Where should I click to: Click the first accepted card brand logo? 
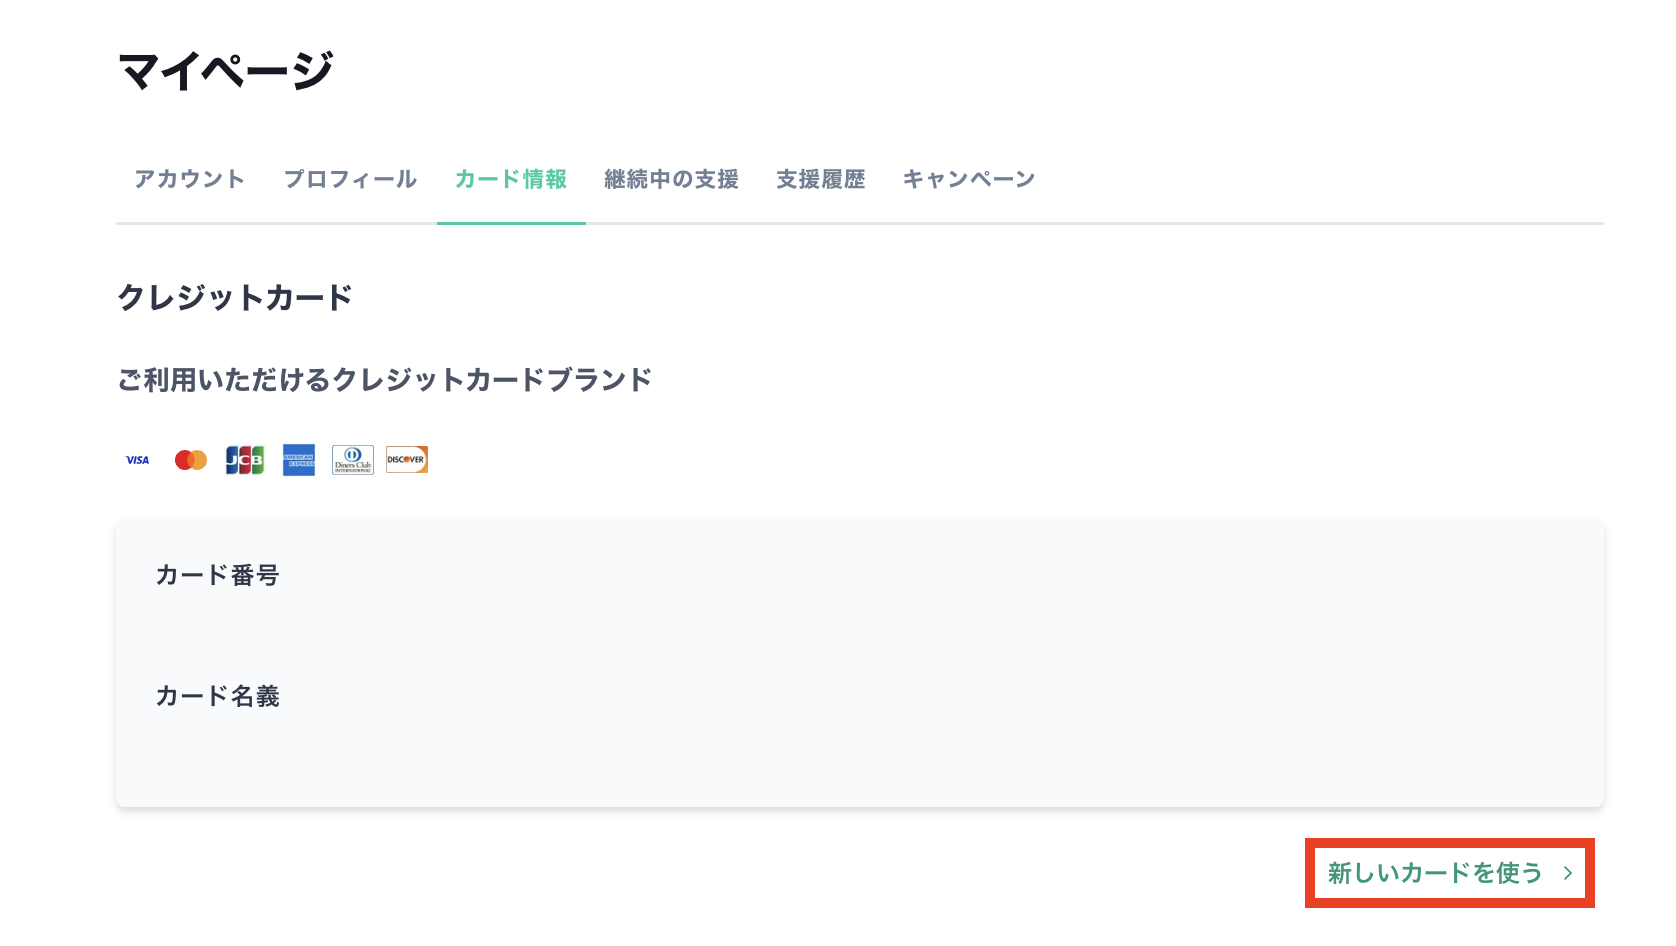(x=137, y=459)
